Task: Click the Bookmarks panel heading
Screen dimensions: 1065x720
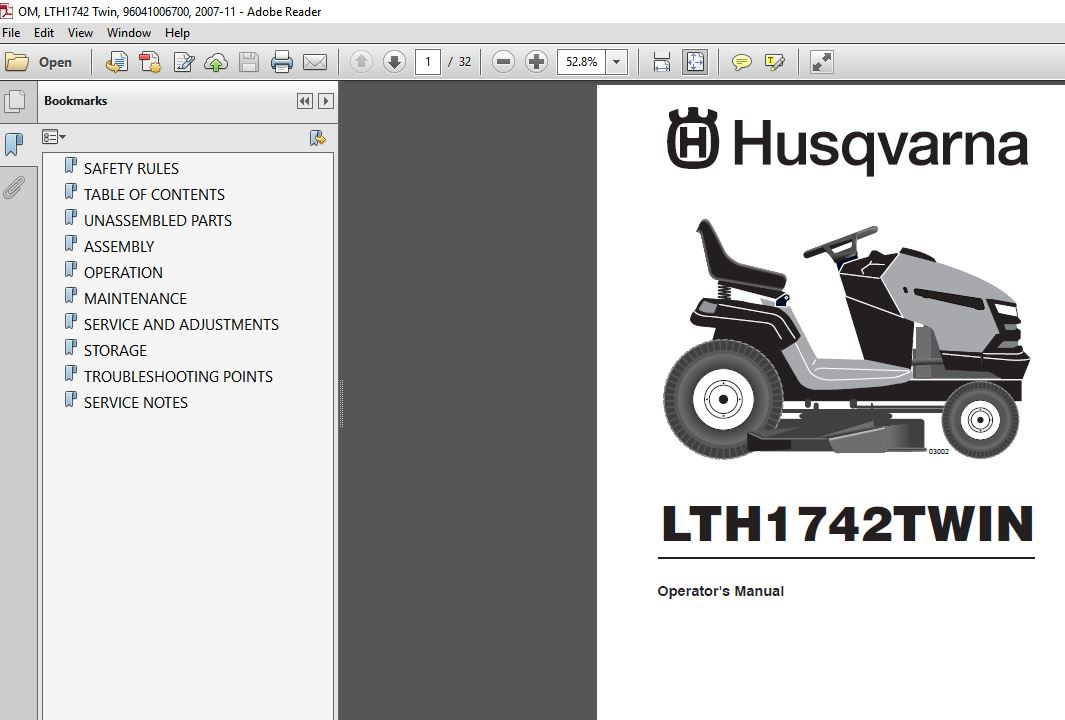Action: tap(75, 101)
